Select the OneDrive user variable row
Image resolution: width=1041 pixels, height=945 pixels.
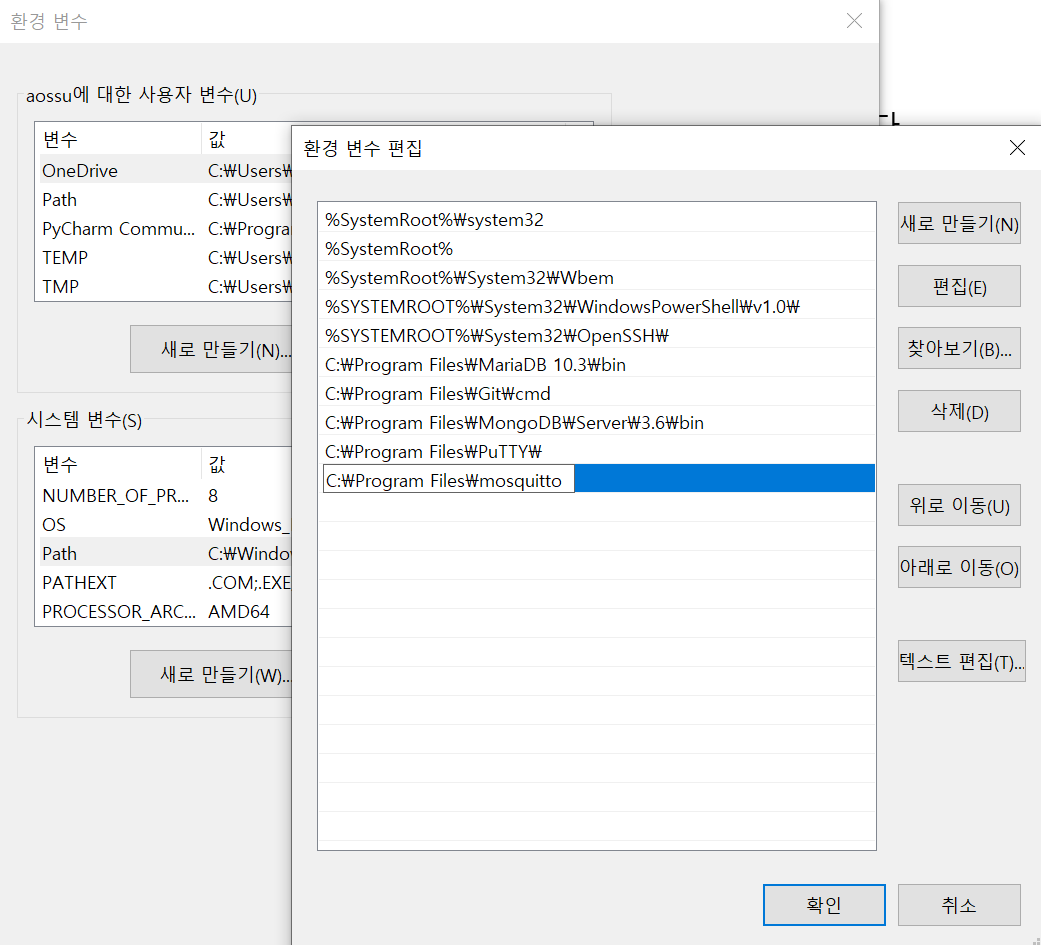coord(166,171)
